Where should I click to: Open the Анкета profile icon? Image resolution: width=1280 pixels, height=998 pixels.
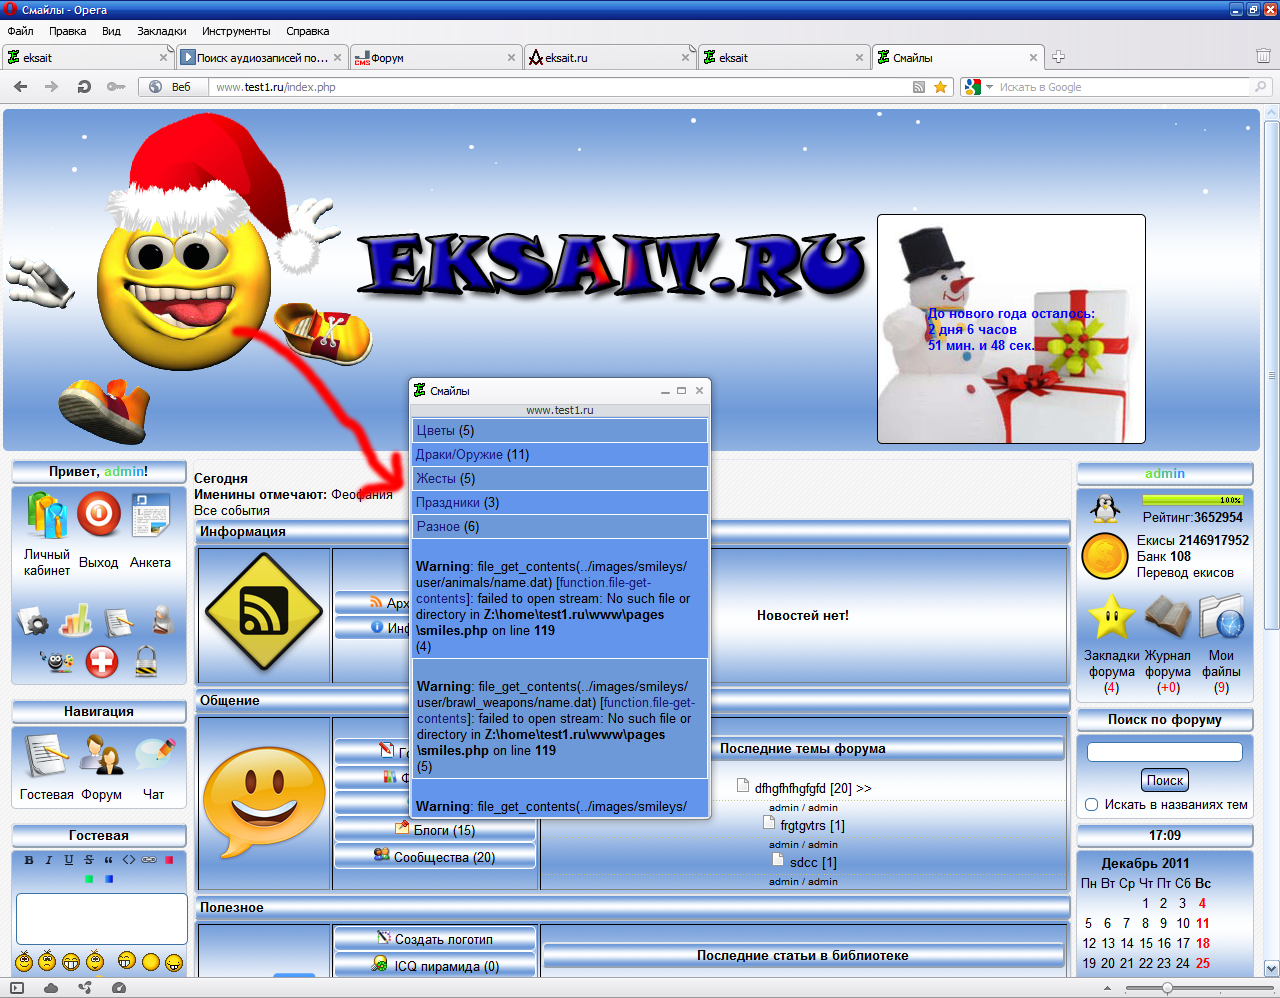pyautogui.click(x=150, y=516)
